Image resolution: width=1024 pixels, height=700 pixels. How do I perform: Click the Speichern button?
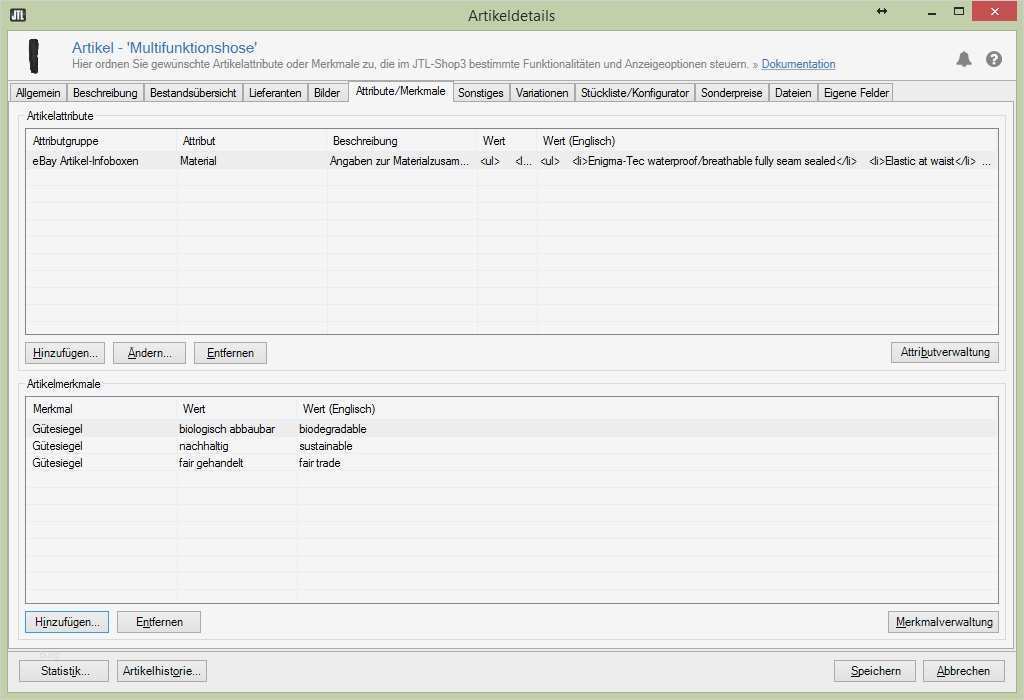(x=875, y=671)
